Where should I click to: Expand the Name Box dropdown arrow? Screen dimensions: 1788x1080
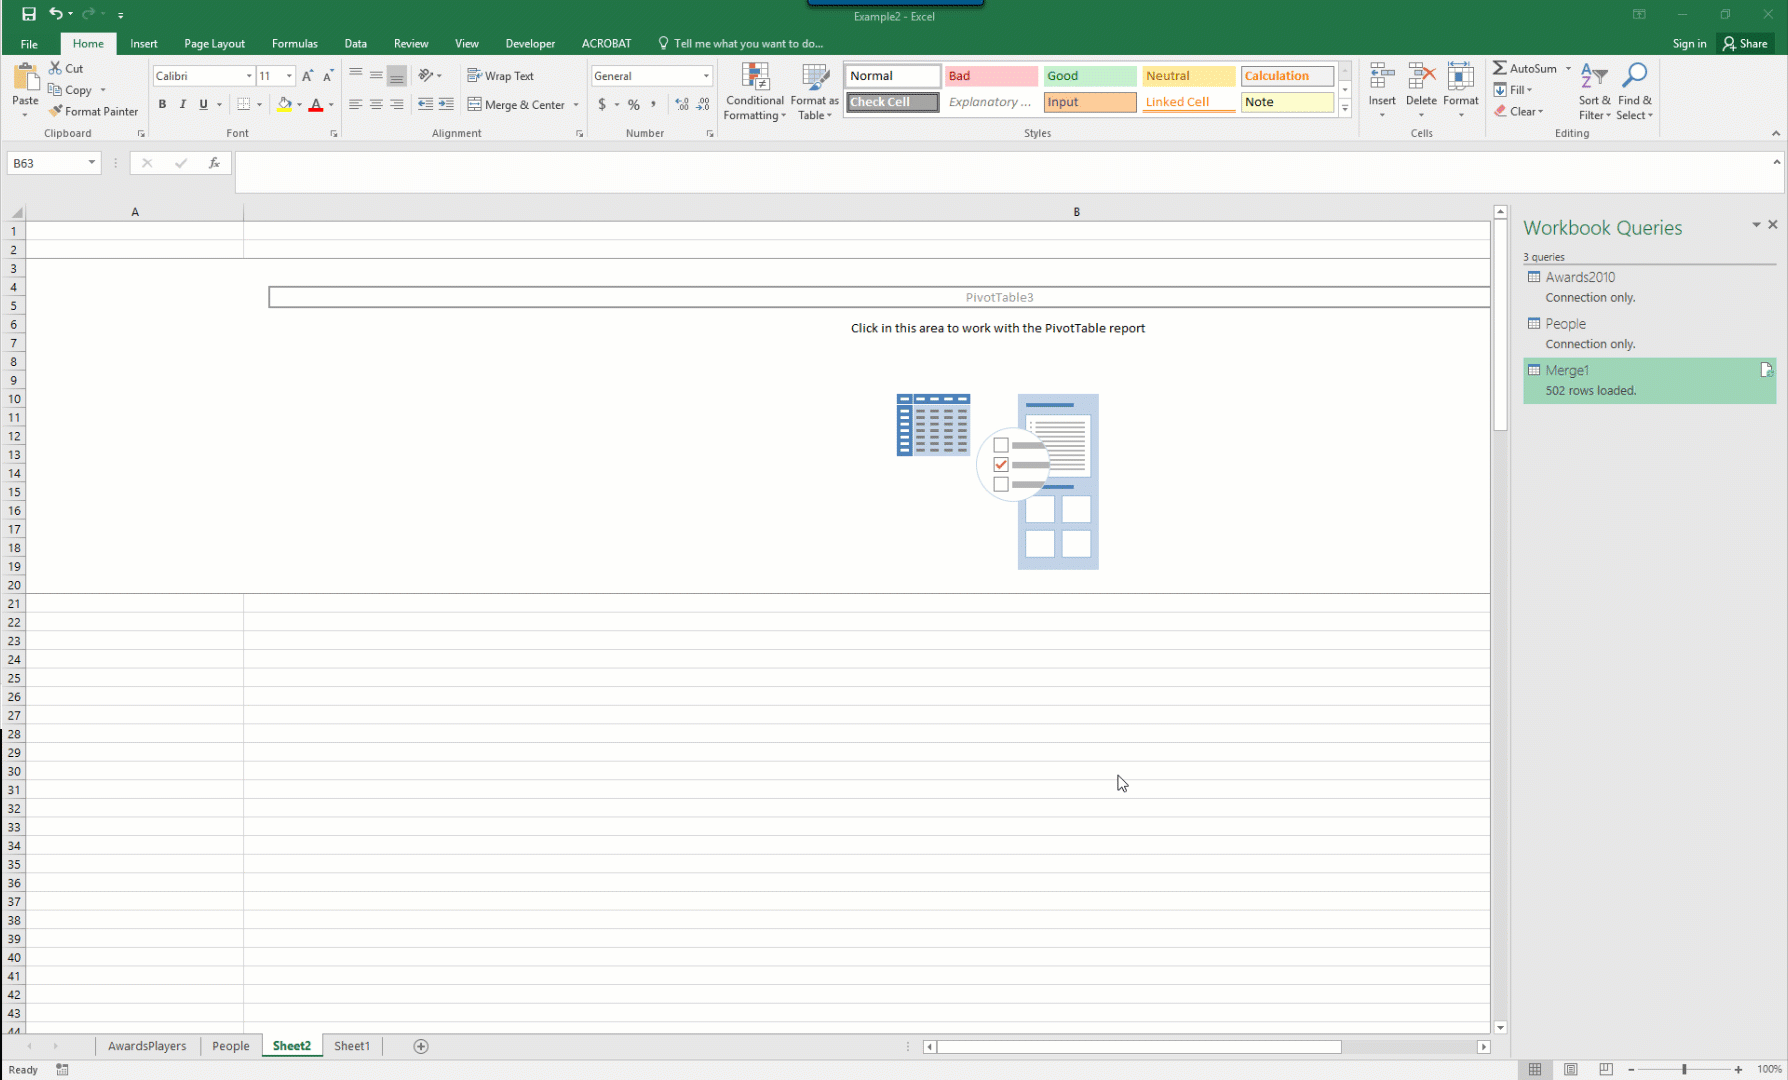point(92,163)
